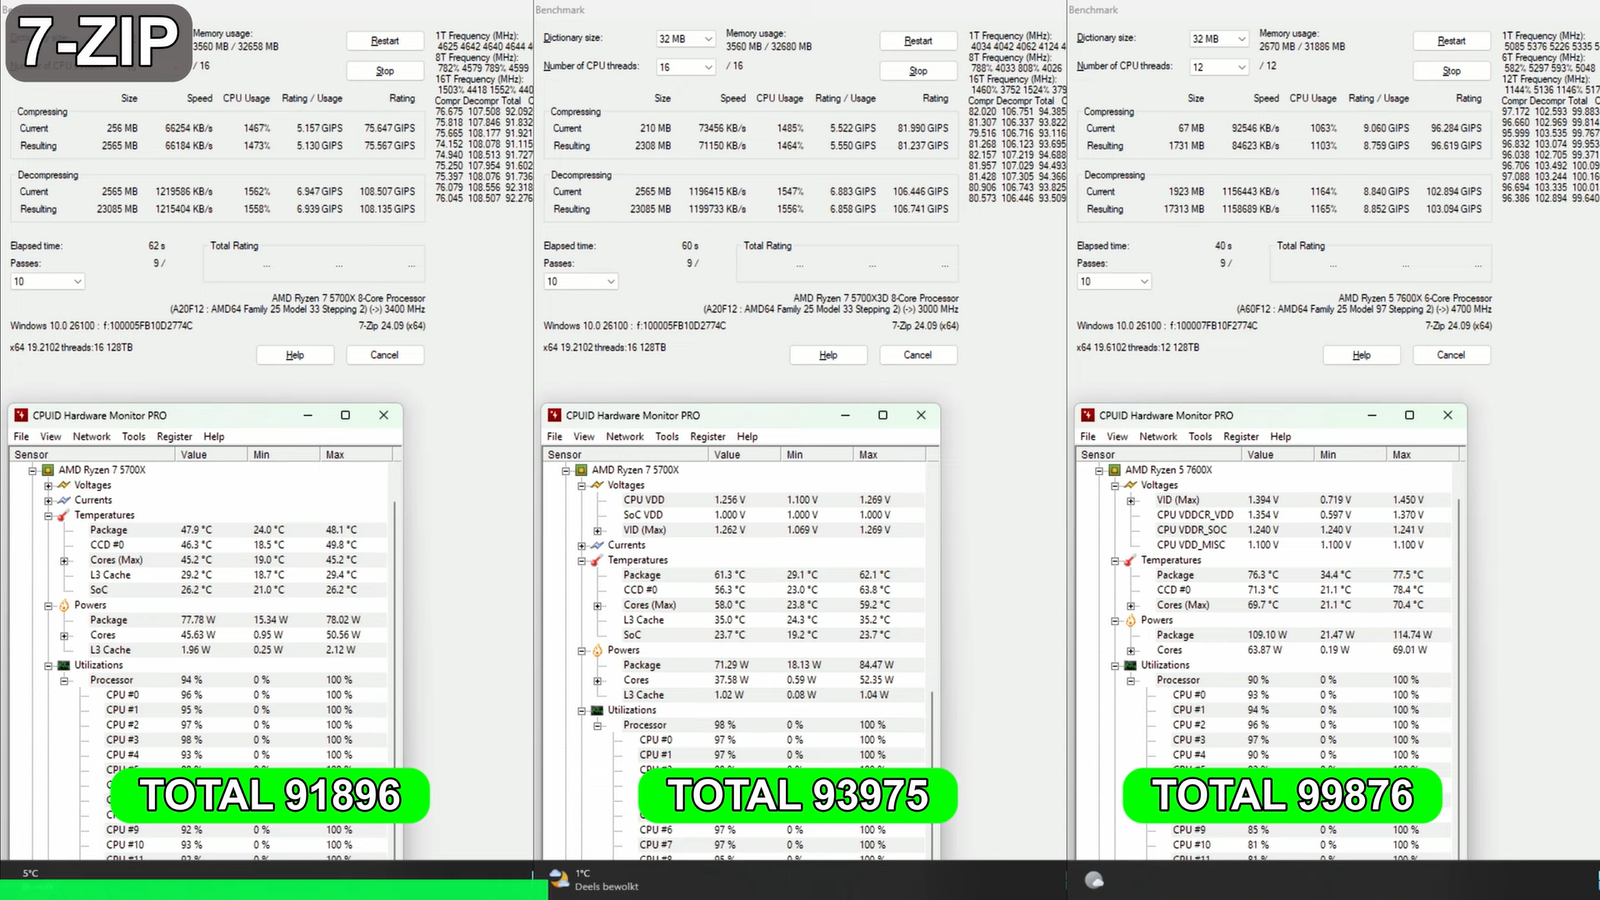Click the Powers flame icon in middle monitor

pyautogui.click(x=597, y=650)
